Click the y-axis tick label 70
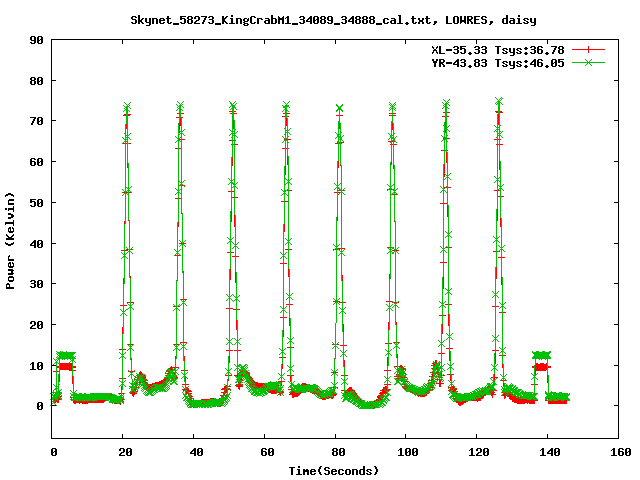Screen dimensions: 640x480 [x=36, y=121]
